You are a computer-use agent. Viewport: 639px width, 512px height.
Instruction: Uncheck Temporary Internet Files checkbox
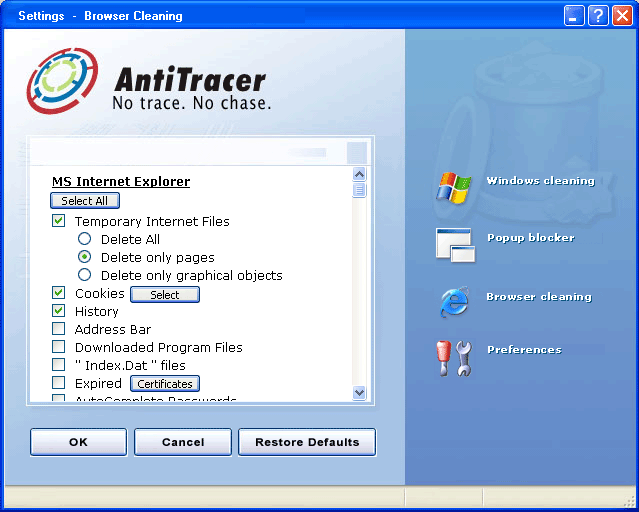59,221
